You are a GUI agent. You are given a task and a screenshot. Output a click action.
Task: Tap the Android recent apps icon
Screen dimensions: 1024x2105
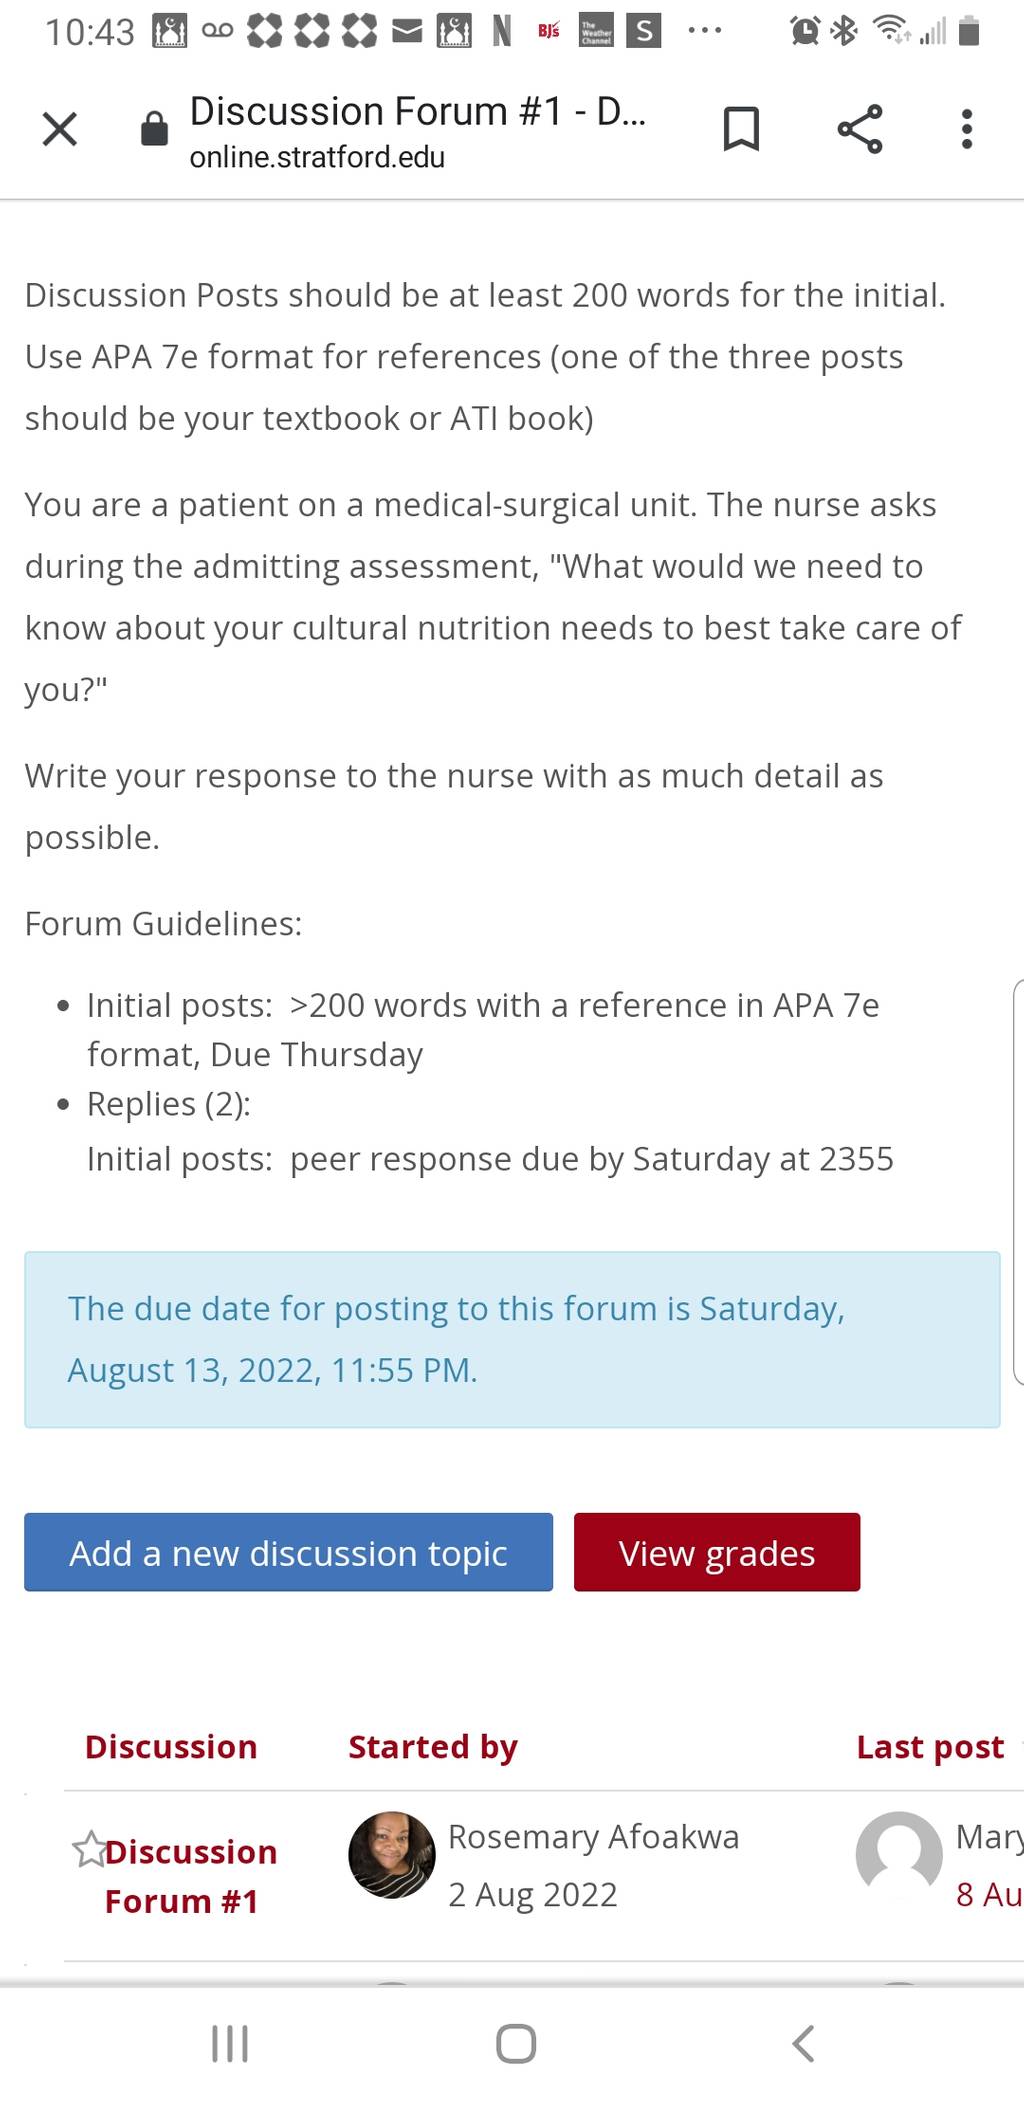click(x=230, y=2044)
